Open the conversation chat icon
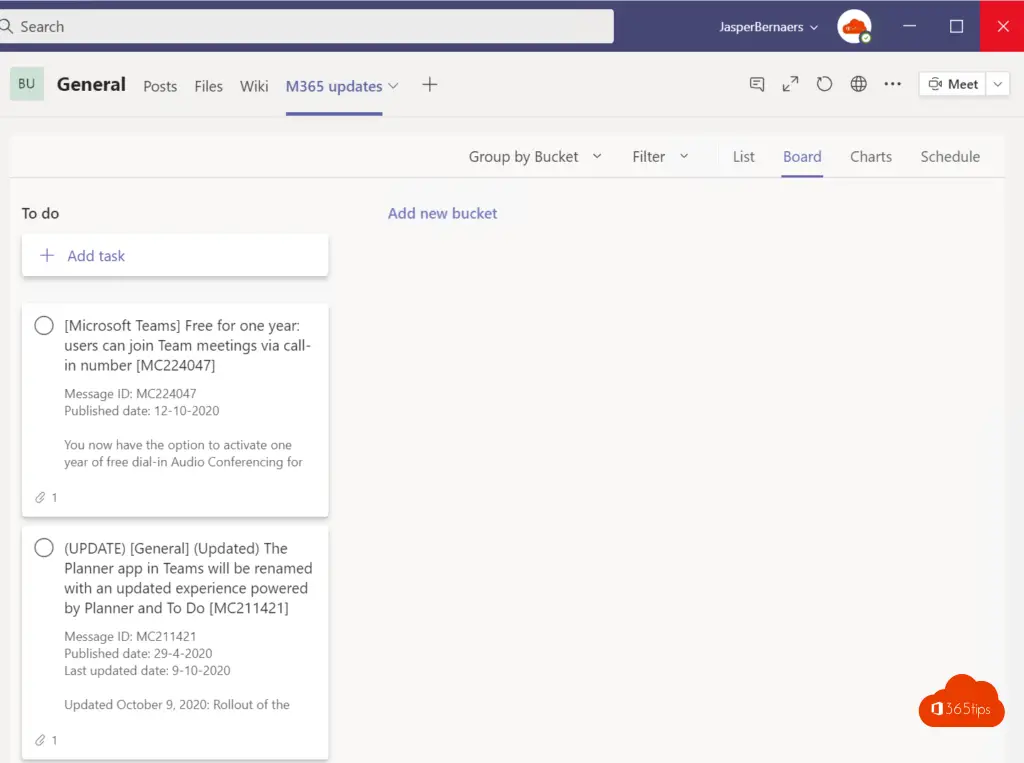 [757, 85]
